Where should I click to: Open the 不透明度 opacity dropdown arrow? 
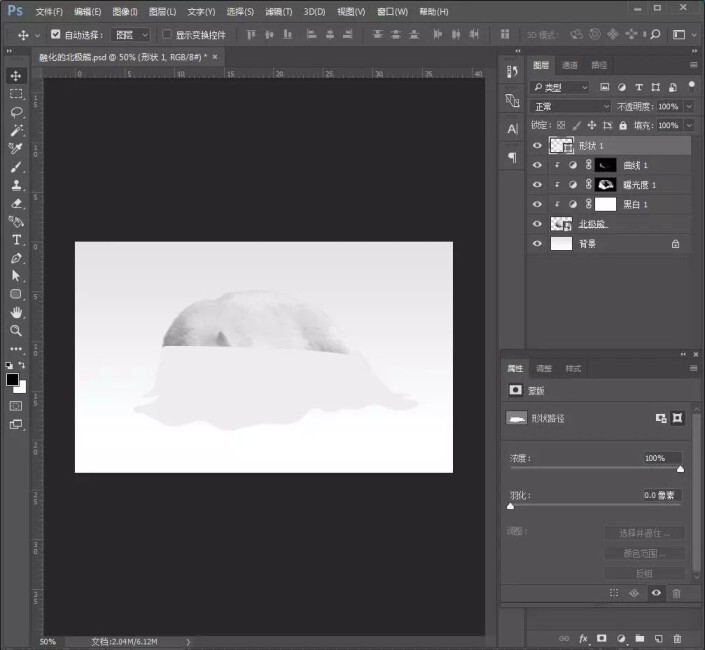pyautogui.click(x=687, y=106)
